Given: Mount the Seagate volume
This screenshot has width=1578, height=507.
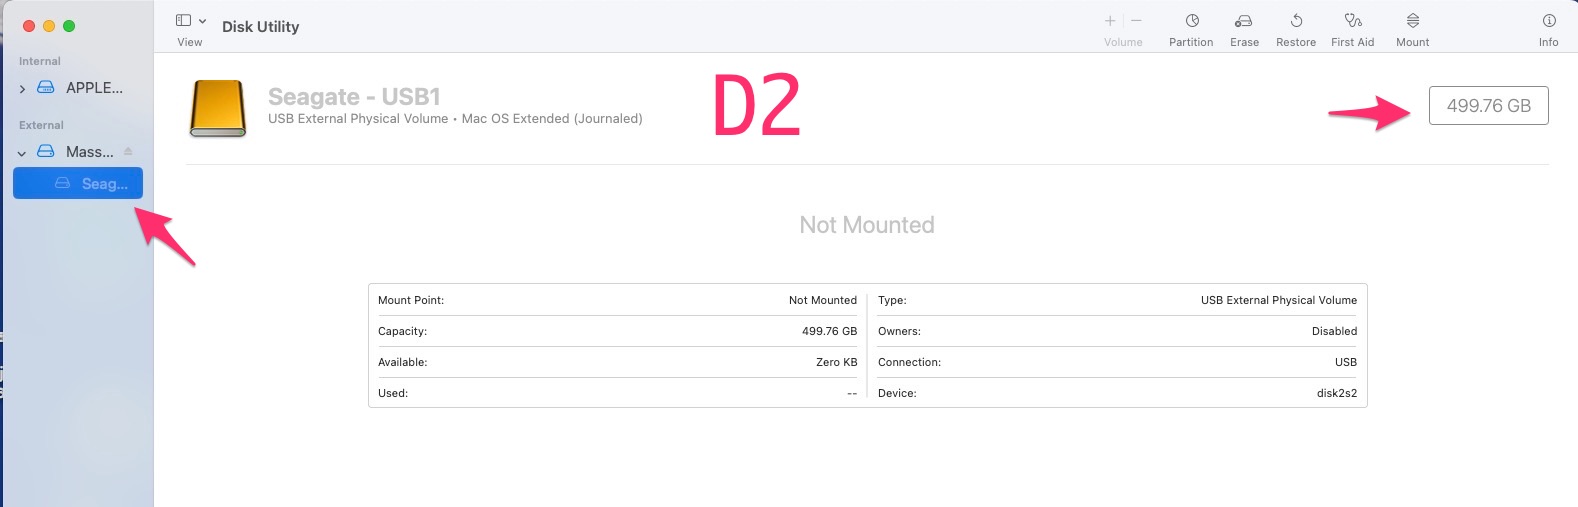Looking at the screenshot, I should tap(1412, 30).
